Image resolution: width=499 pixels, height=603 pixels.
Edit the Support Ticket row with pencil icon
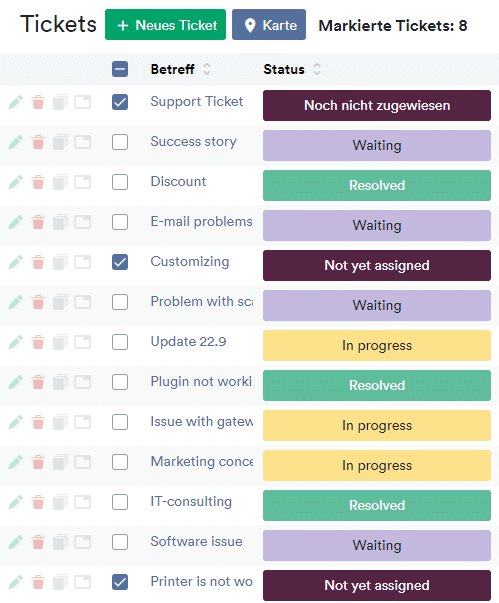[15, 102]
